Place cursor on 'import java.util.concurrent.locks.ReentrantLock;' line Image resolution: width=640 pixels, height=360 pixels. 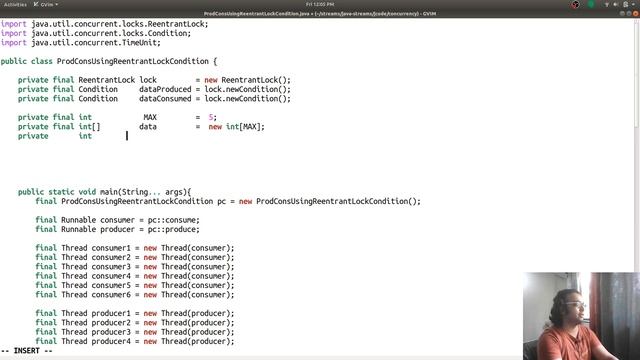click(x=104, y=24)
